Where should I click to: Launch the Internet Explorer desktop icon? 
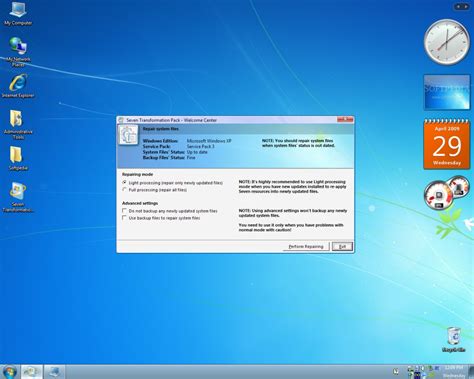18,86
